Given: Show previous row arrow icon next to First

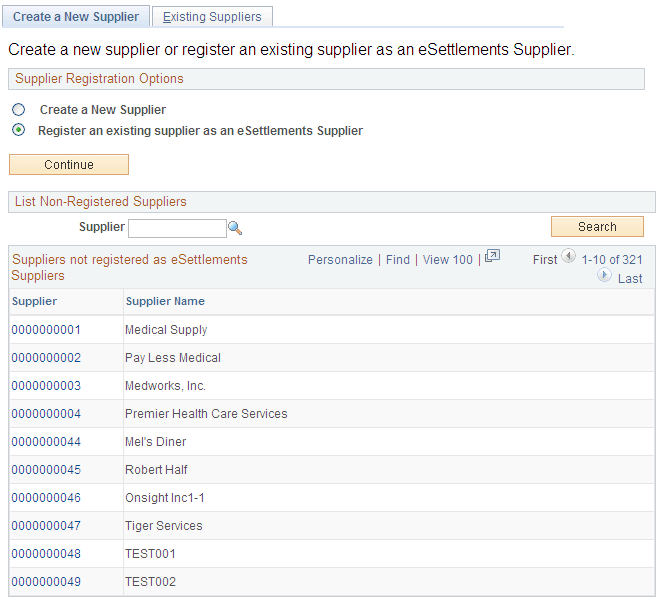Looking at the screenshot, I should (x=568, y=256).
